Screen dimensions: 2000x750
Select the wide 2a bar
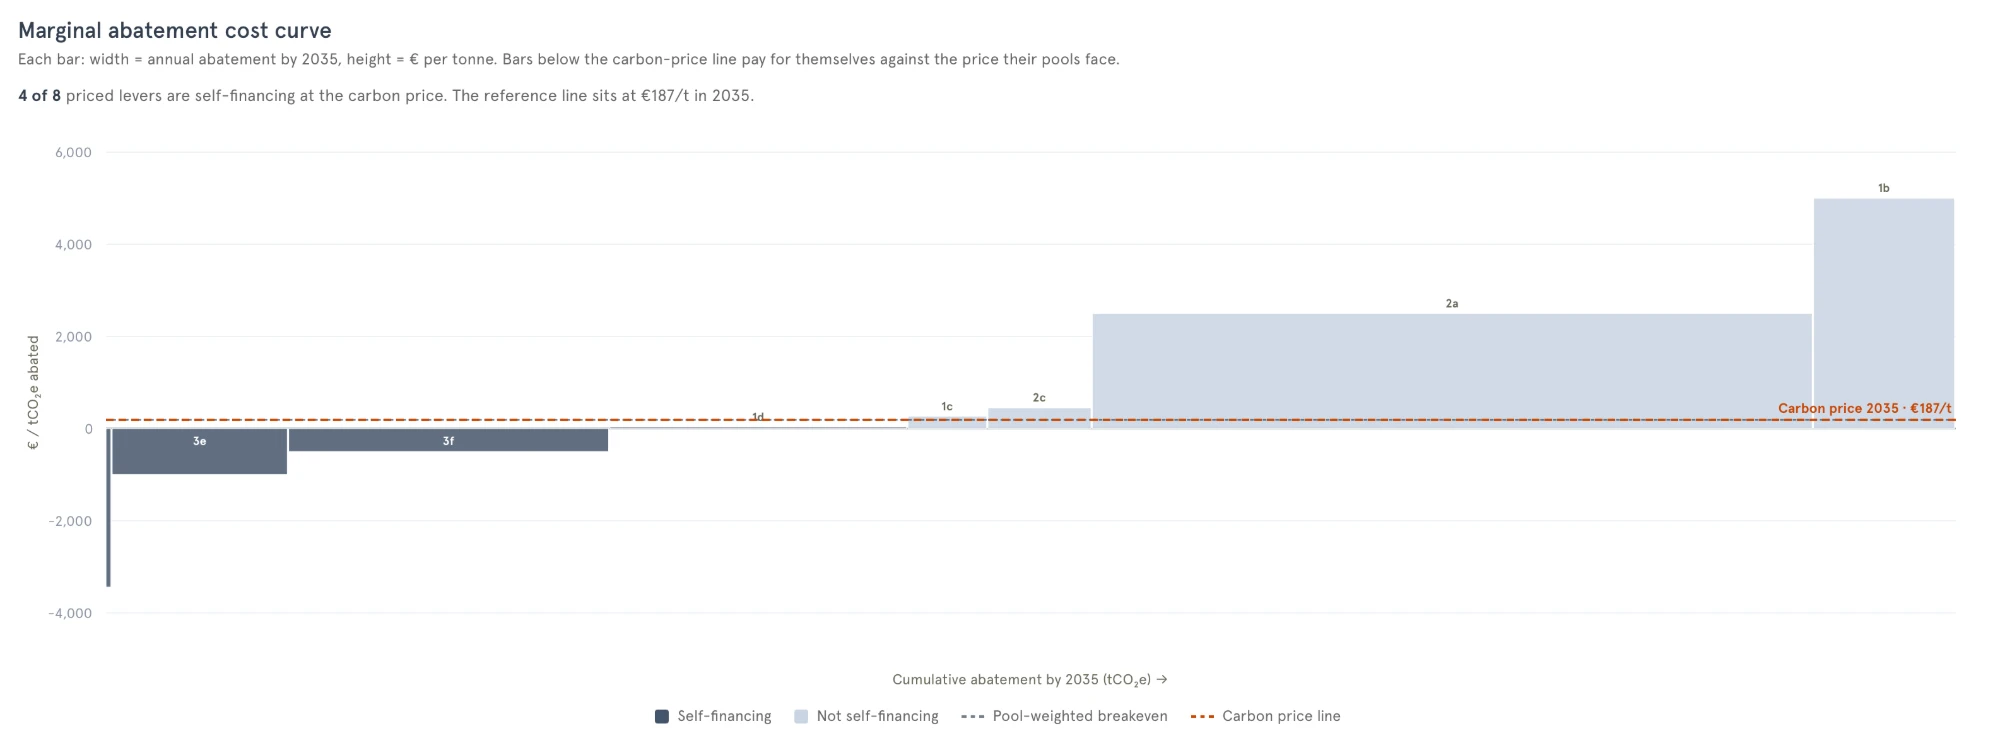1452,371
